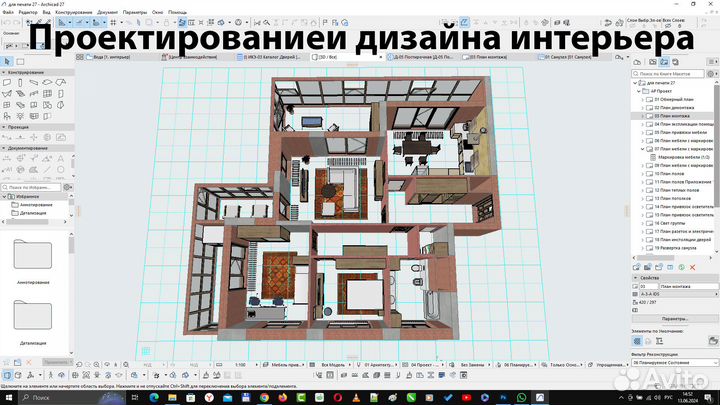The height and width of the screenshot is (405, 720).
Task: Toggle third Элементы по Умолчанию button
Action: [659, 341]
